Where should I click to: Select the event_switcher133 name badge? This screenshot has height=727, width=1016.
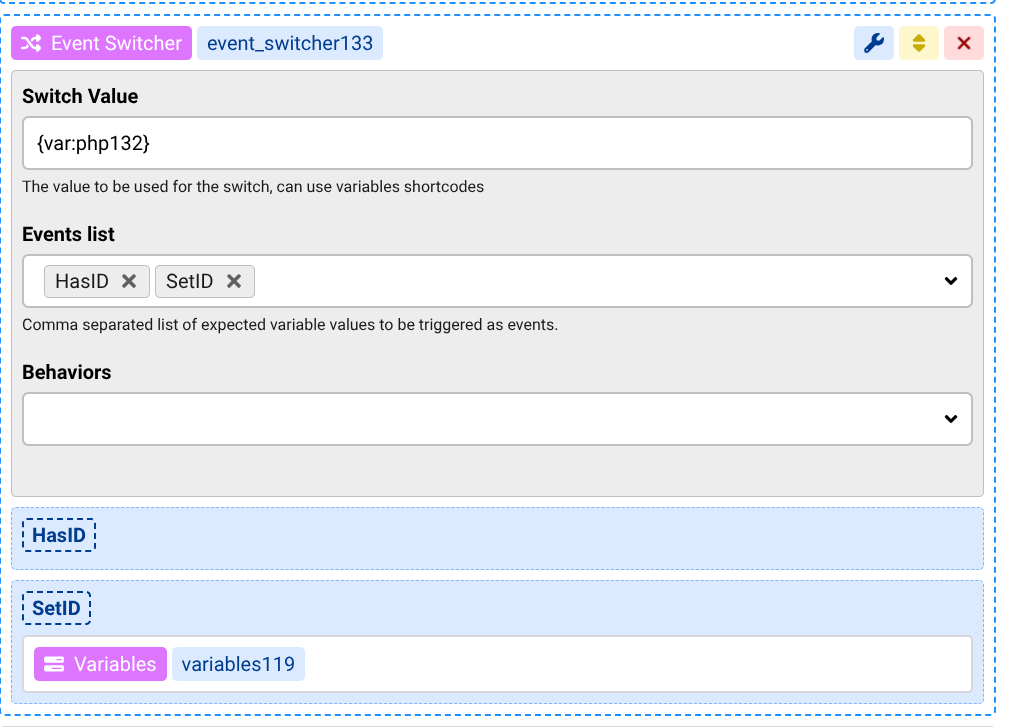coord(290,43)
